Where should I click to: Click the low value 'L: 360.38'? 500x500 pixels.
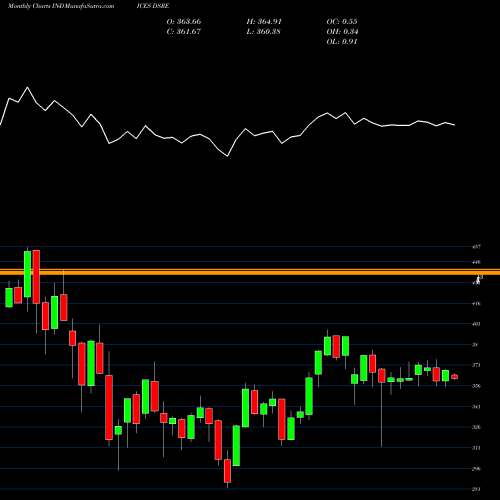point(264,32)
